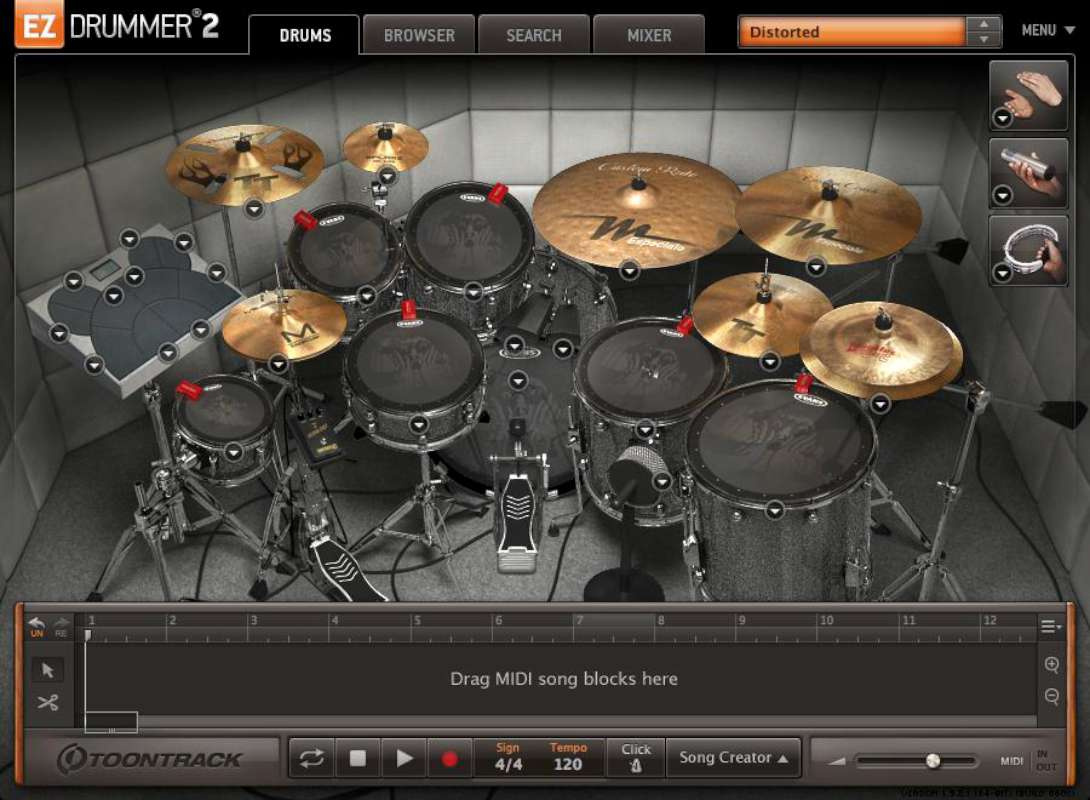Expand the Song Creator panel
This screenshot has width=1090, height=800.
(x=733, y=757)
